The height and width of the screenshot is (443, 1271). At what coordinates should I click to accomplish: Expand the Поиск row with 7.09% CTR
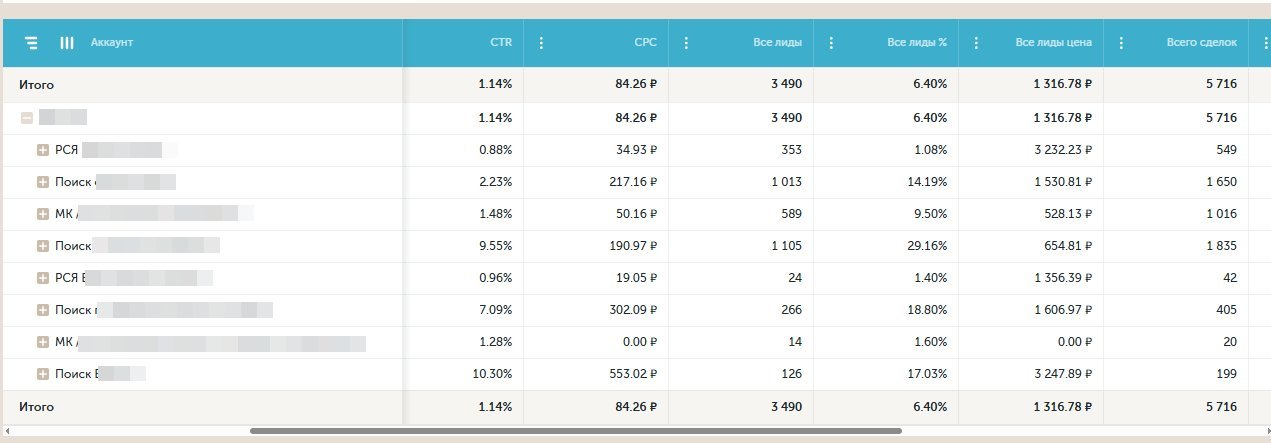[x=43, y=310]
